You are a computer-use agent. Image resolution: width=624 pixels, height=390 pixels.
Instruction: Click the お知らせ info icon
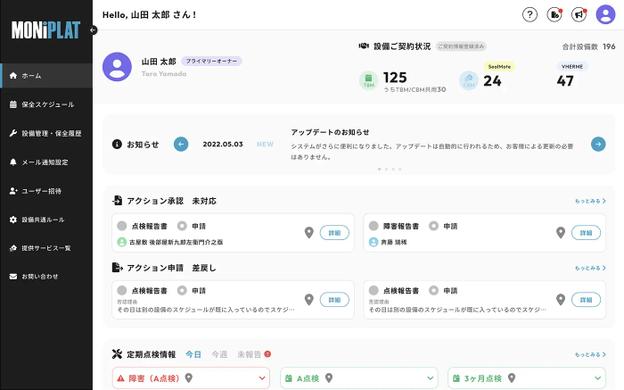click(117, 144)
